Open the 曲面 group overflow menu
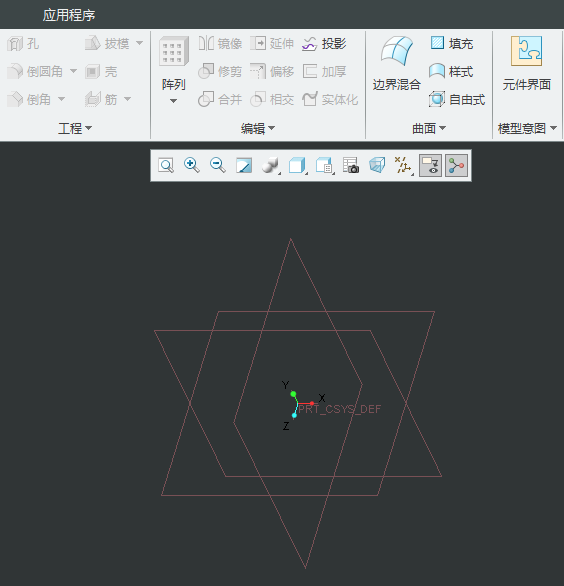The height and width of the screenshot is (586, 564). click(429, 129)
